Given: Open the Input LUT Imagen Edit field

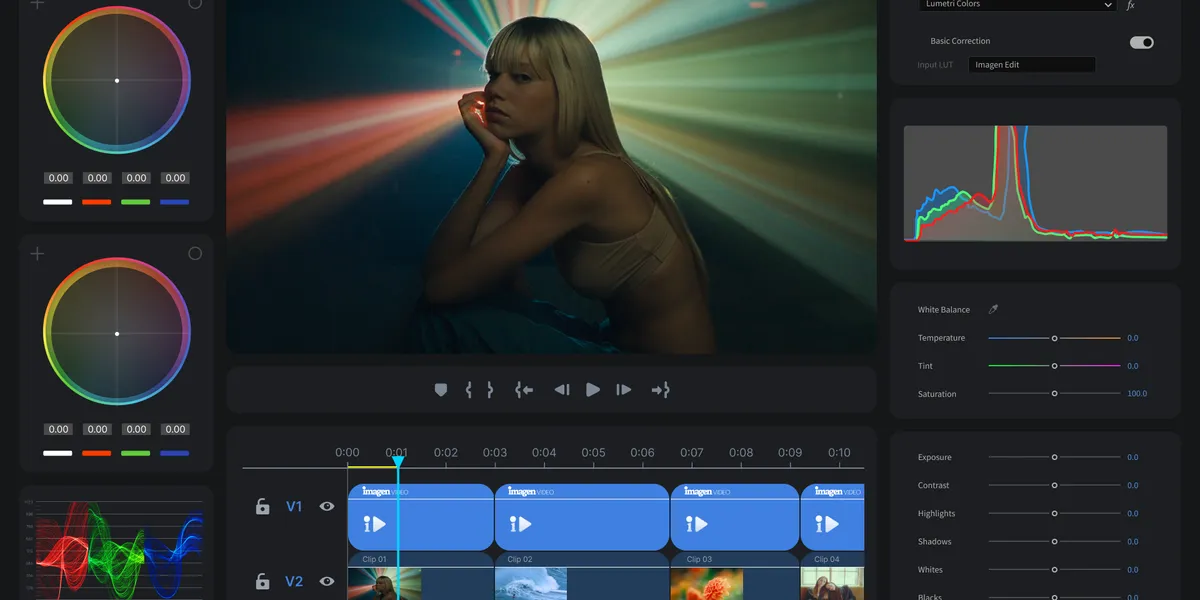Looking at the screenshot, I should coord(1031,65).
